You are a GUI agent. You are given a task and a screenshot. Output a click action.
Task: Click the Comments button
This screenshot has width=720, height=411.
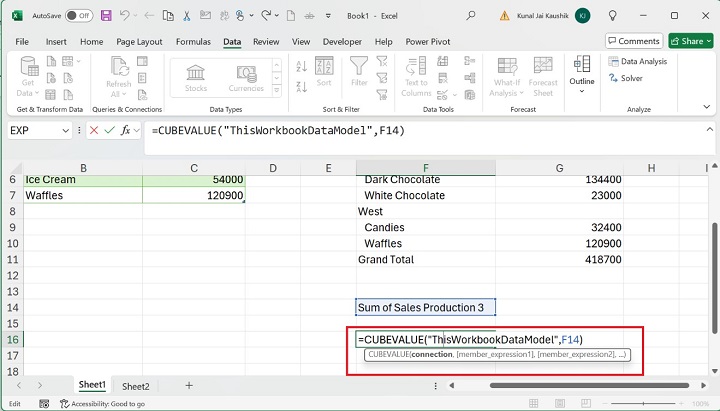tap(633, 41)
